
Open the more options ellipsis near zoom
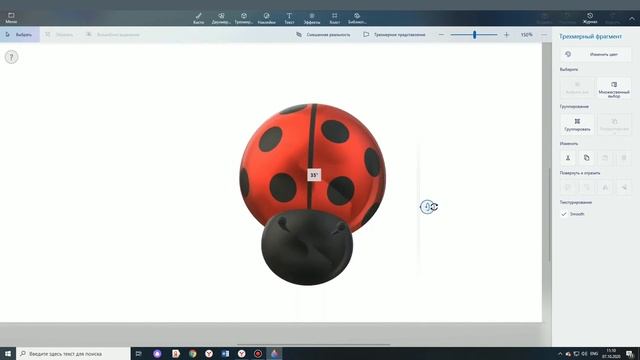tap(544, 35)
